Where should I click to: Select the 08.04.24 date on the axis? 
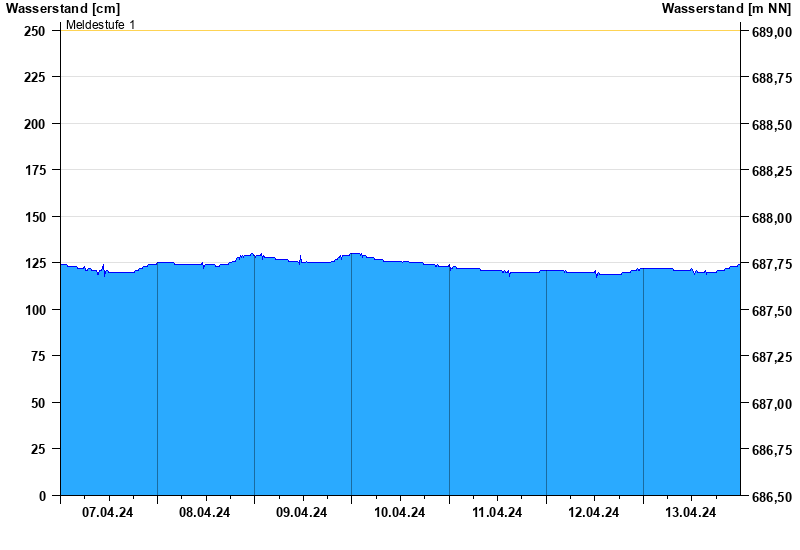pos(205,513)
